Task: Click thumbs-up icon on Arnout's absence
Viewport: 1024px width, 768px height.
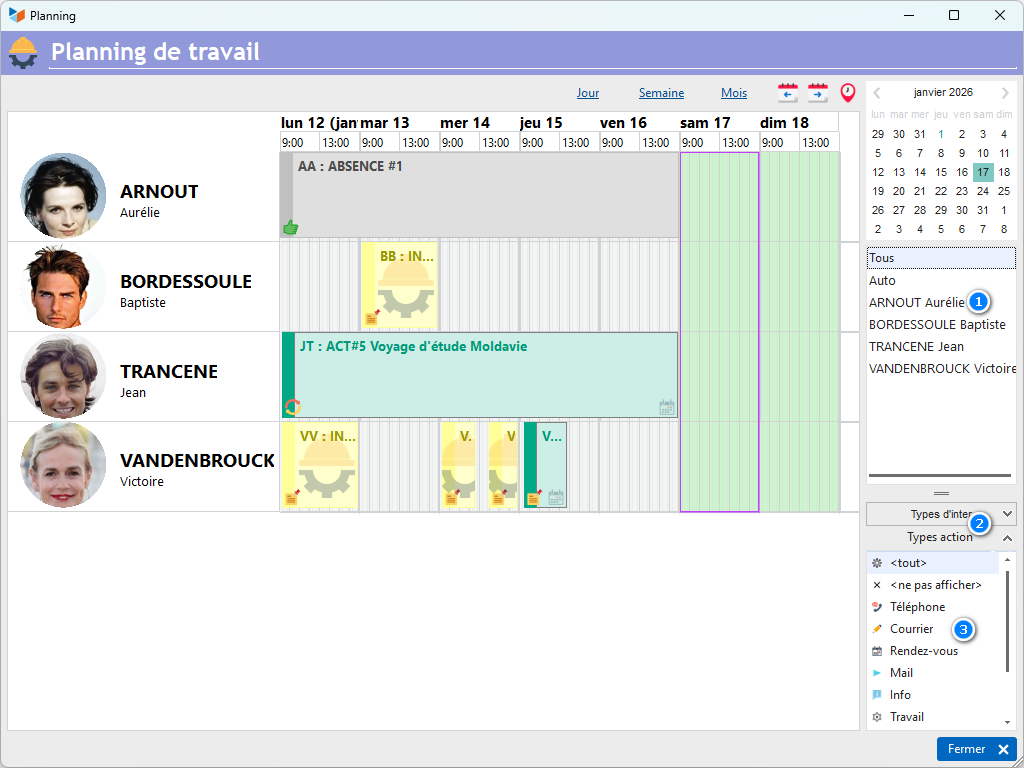Action: 291,227
